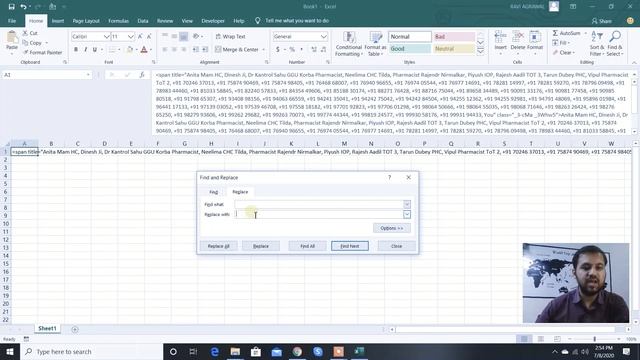Click the Paste clipboard icon
Image resolution: width=640 pixels, height=360 pixels.
(12, 38)
